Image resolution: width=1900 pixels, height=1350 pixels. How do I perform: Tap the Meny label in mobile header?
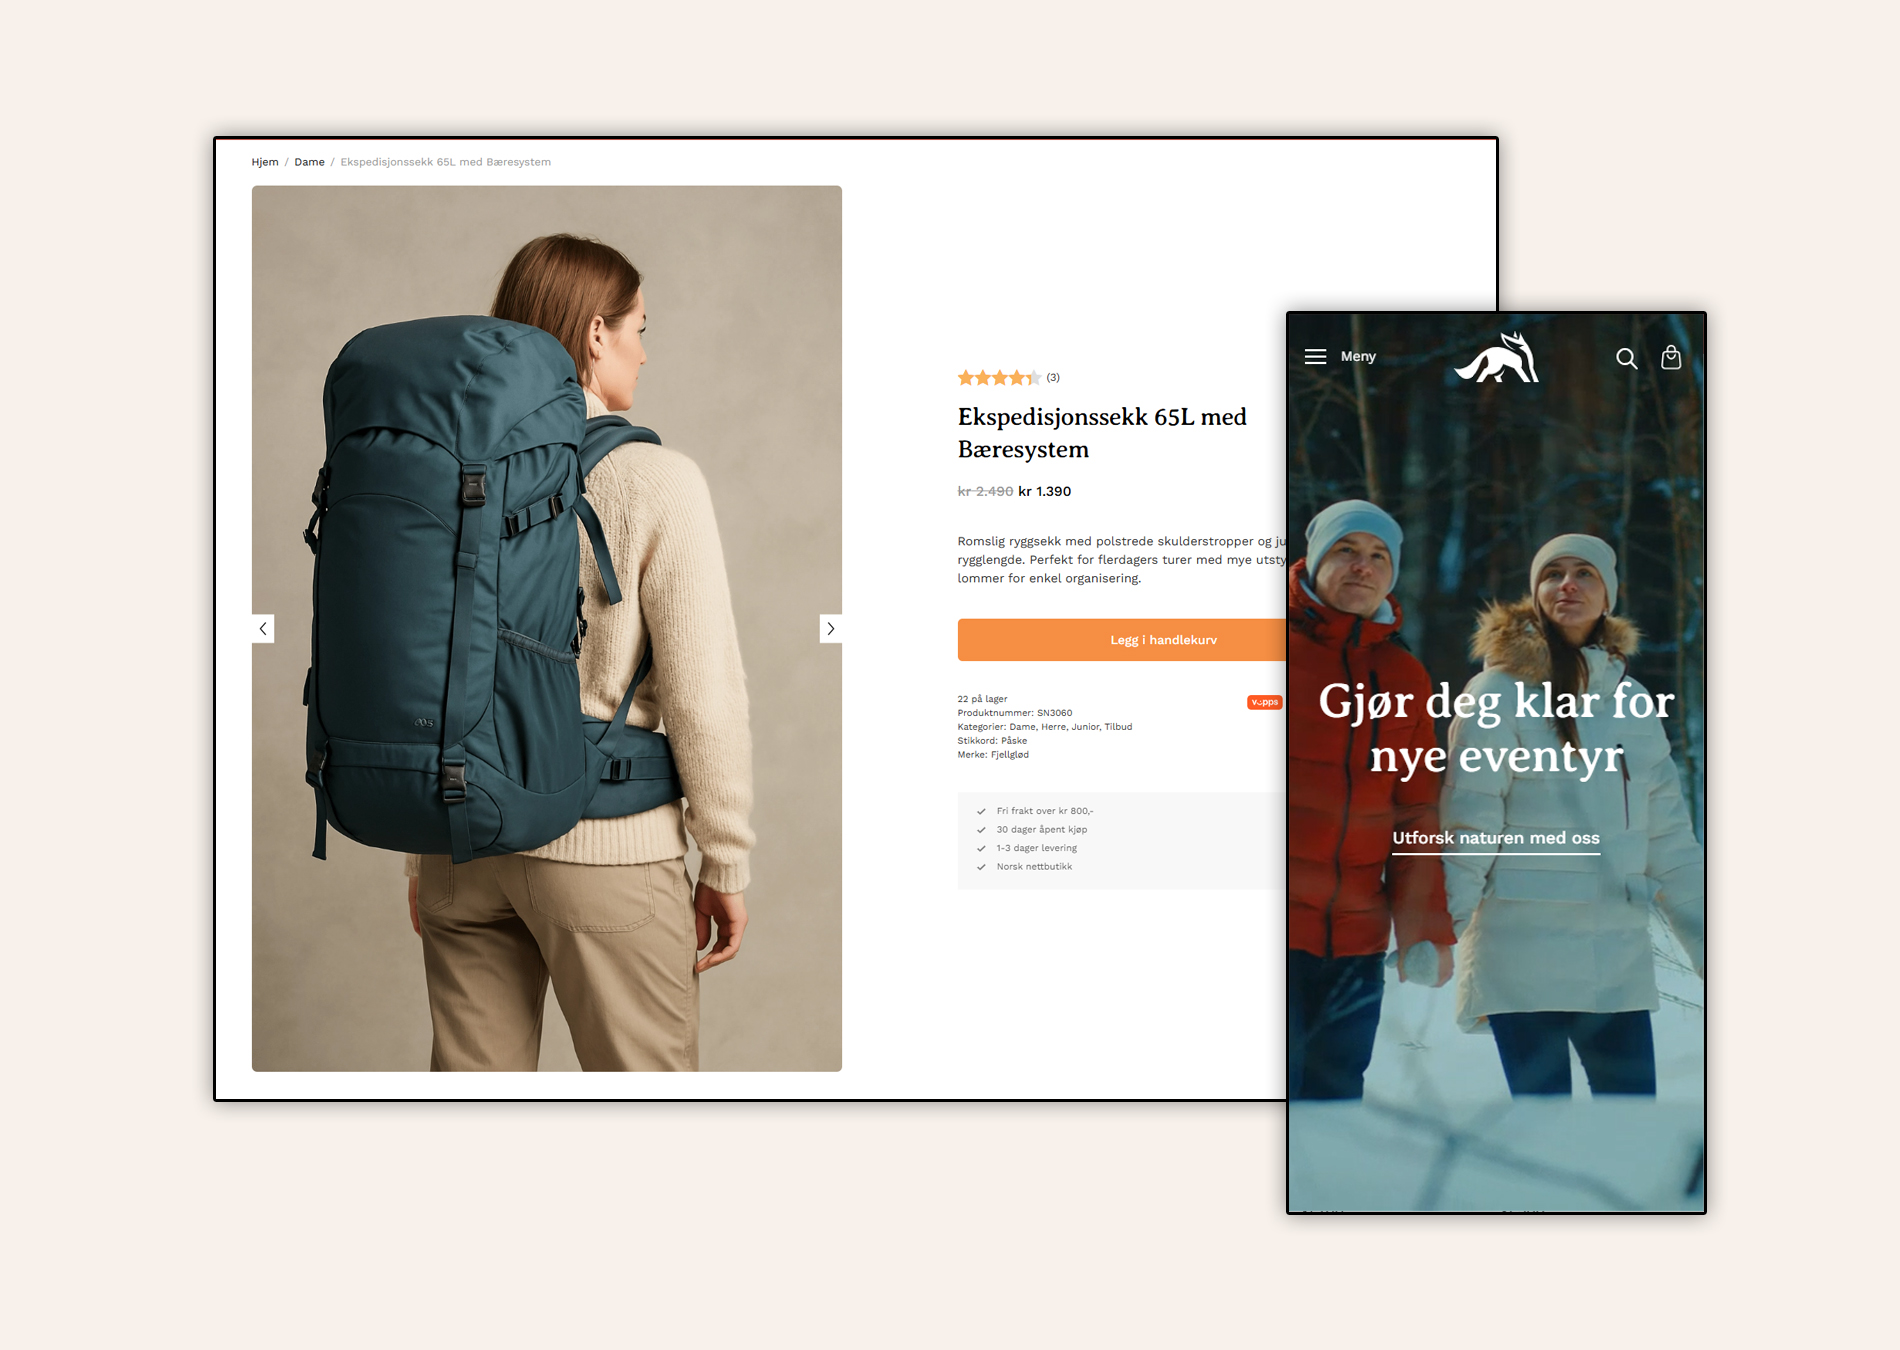coord(1358,356)
